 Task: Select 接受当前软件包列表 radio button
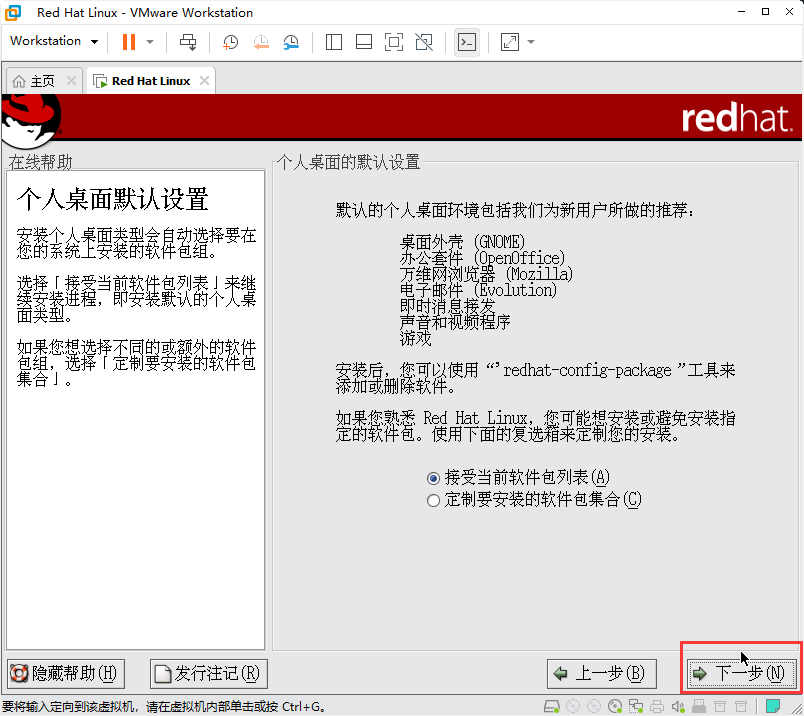tap(433, 478)
